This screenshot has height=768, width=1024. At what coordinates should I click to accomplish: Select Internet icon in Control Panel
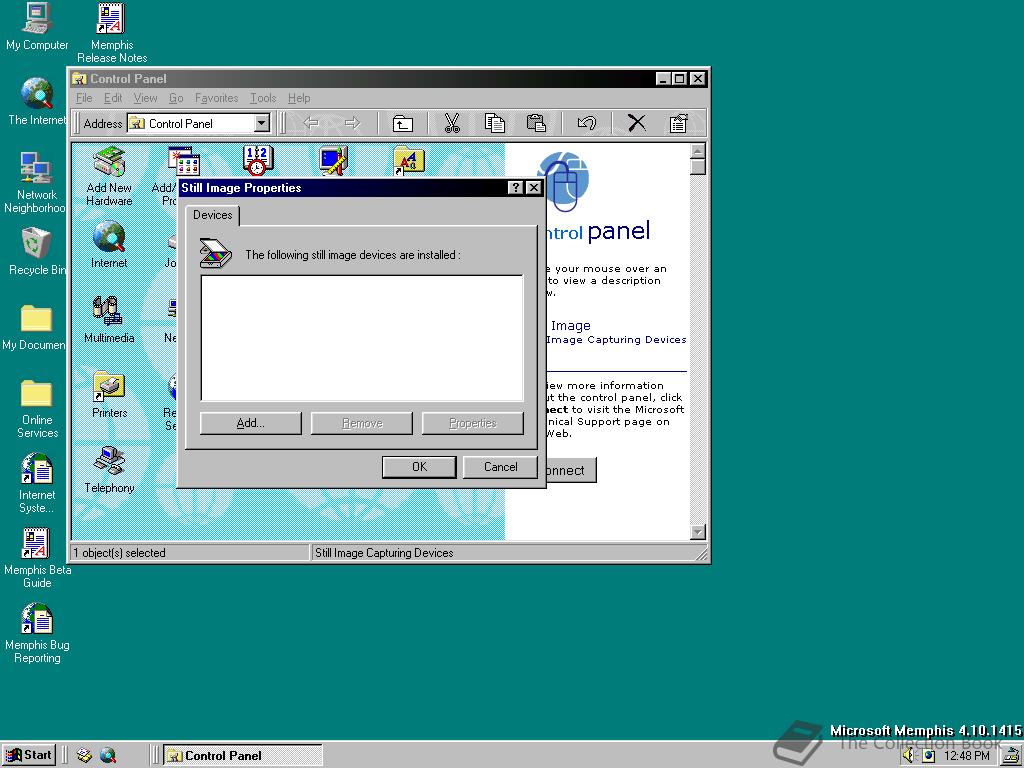click(109, 245)
